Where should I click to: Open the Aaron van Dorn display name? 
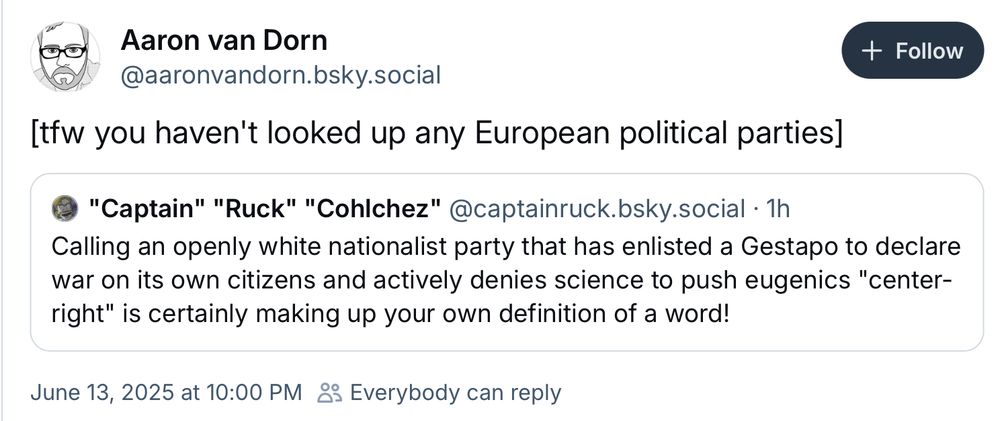pos(223,41)
